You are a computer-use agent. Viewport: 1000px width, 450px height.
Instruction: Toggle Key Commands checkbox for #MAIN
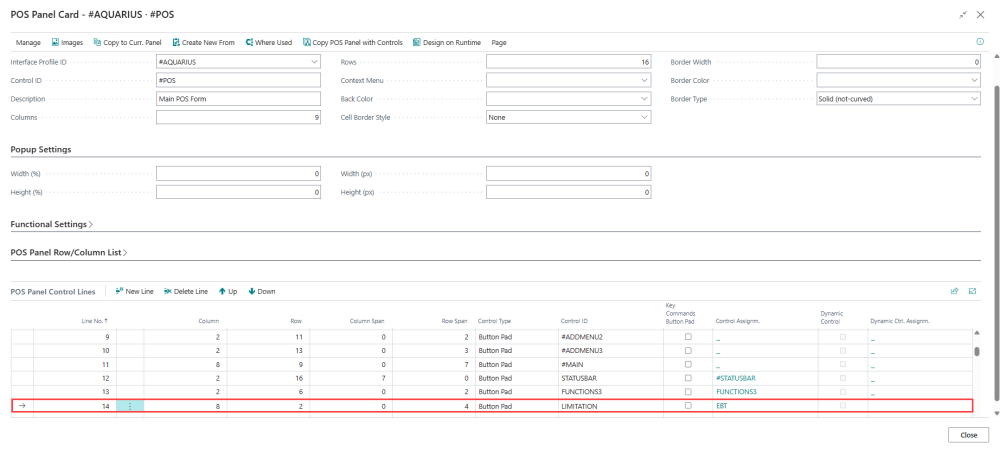coord(688,365)
